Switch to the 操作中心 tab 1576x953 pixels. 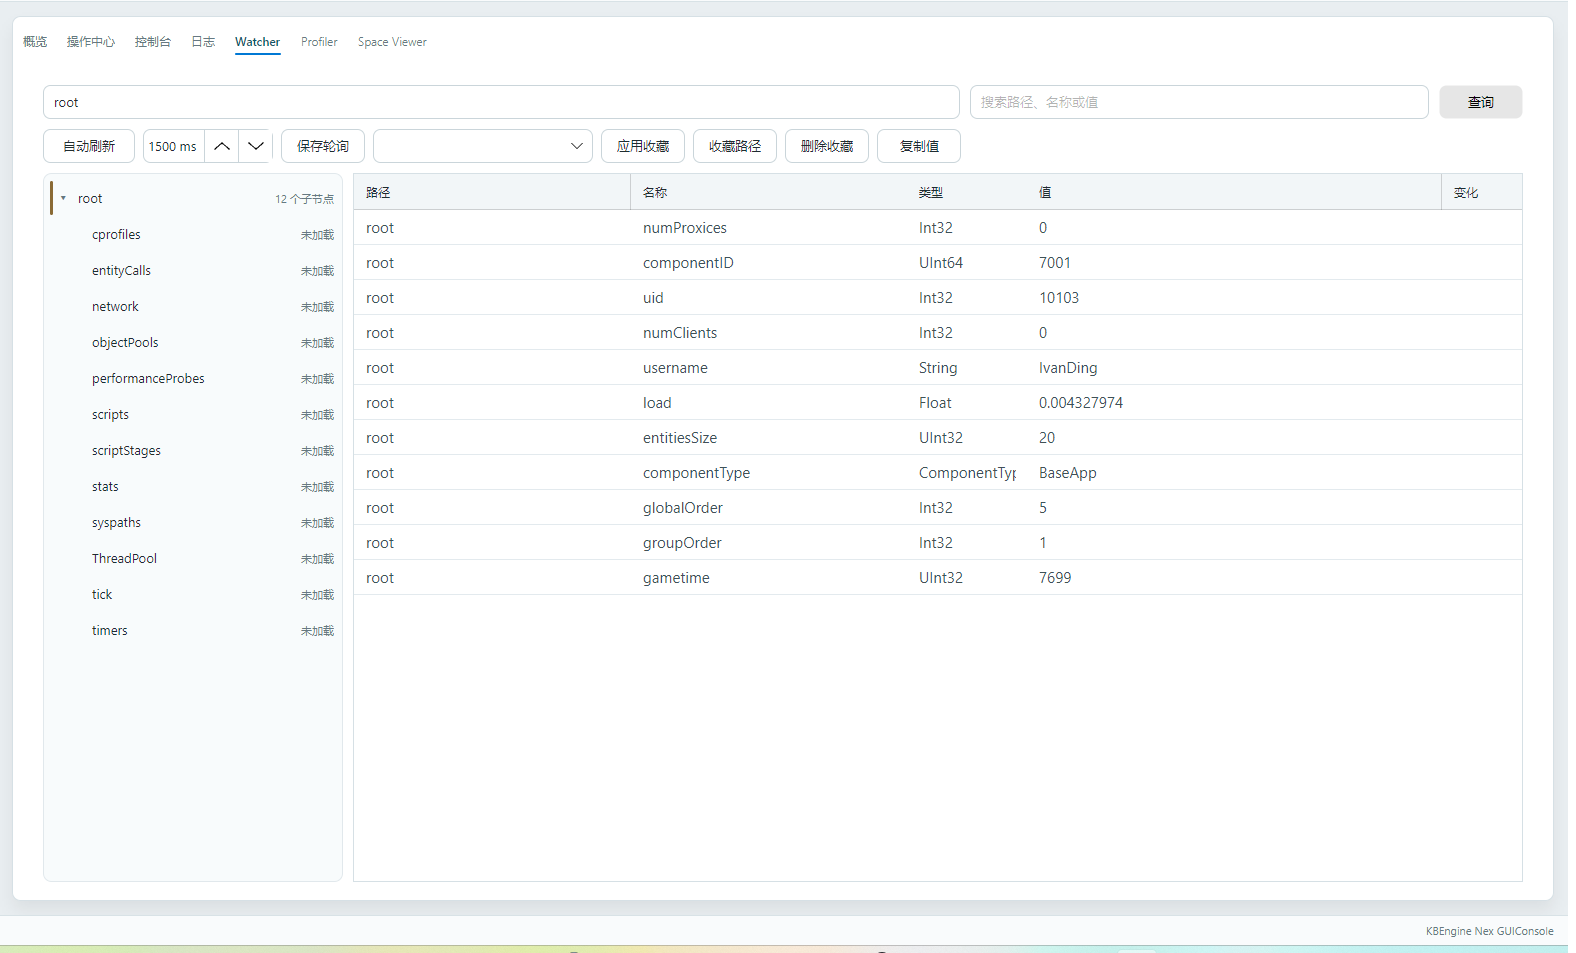[x=91, y=42]
